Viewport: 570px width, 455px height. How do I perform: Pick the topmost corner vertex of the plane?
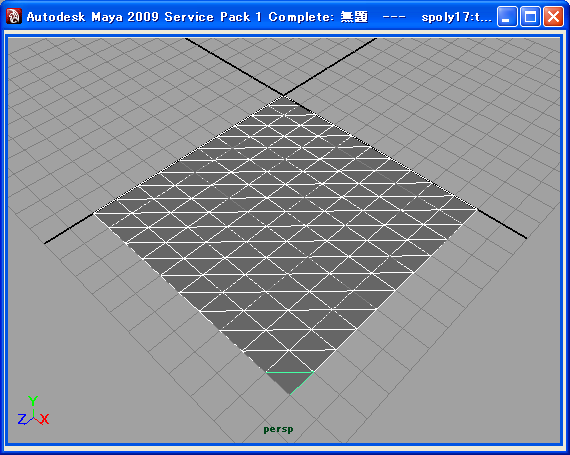[283, 96]
